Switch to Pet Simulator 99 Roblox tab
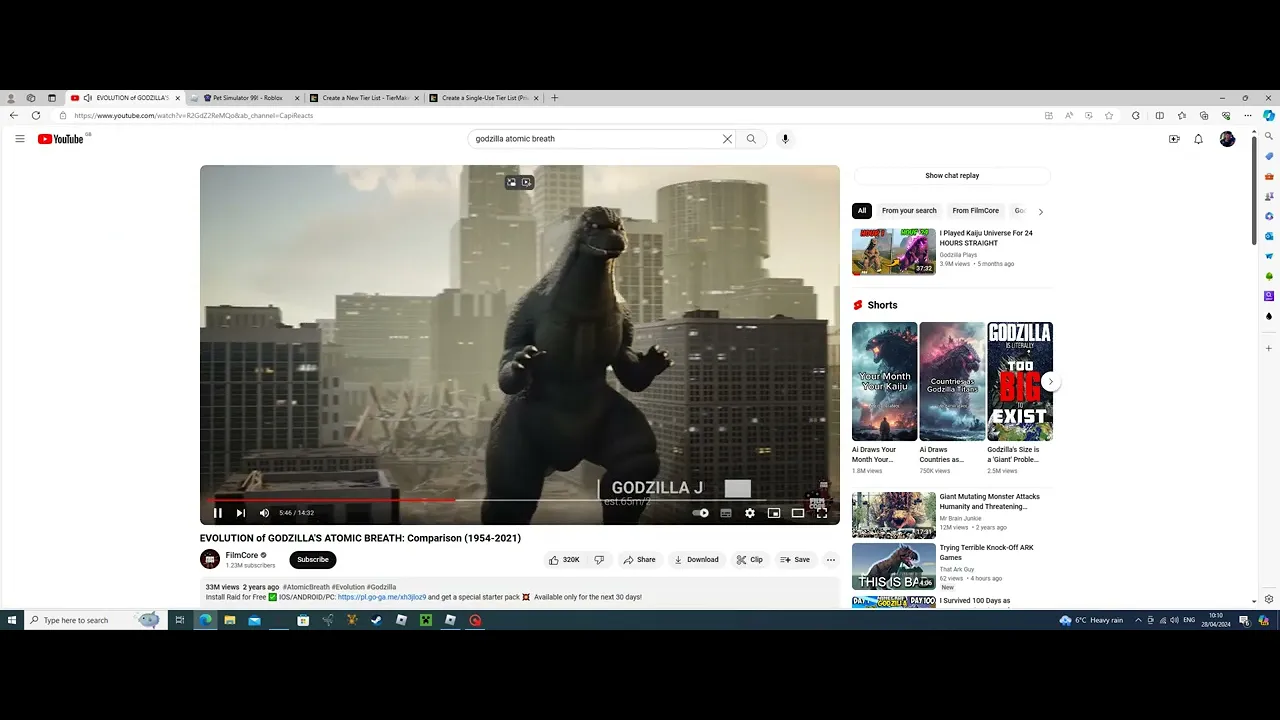 point(243,98)
